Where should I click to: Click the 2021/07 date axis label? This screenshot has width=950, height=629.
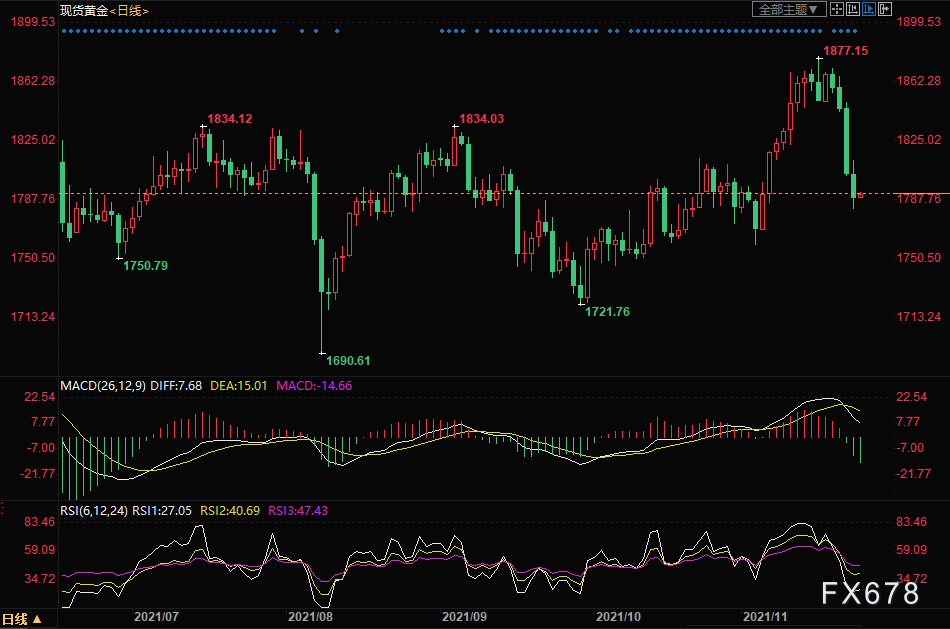click(x=156, y=617)
